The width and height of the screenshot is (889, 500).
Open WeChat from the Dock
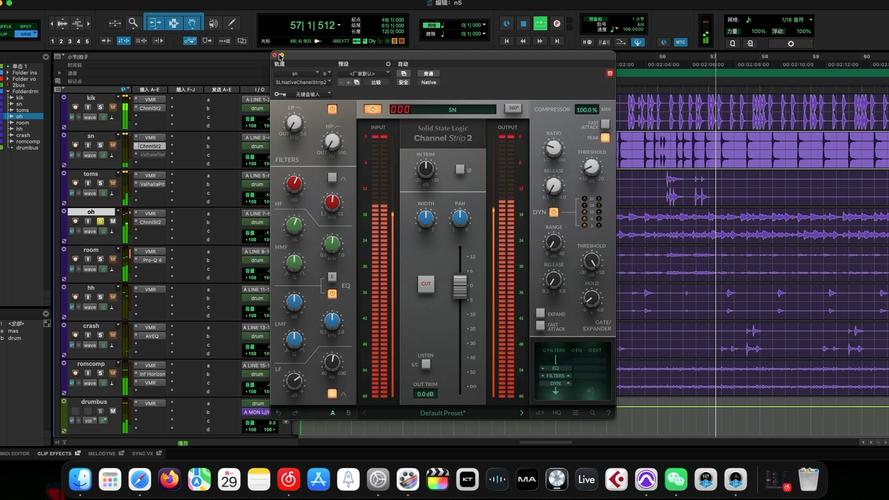point(675,480)
